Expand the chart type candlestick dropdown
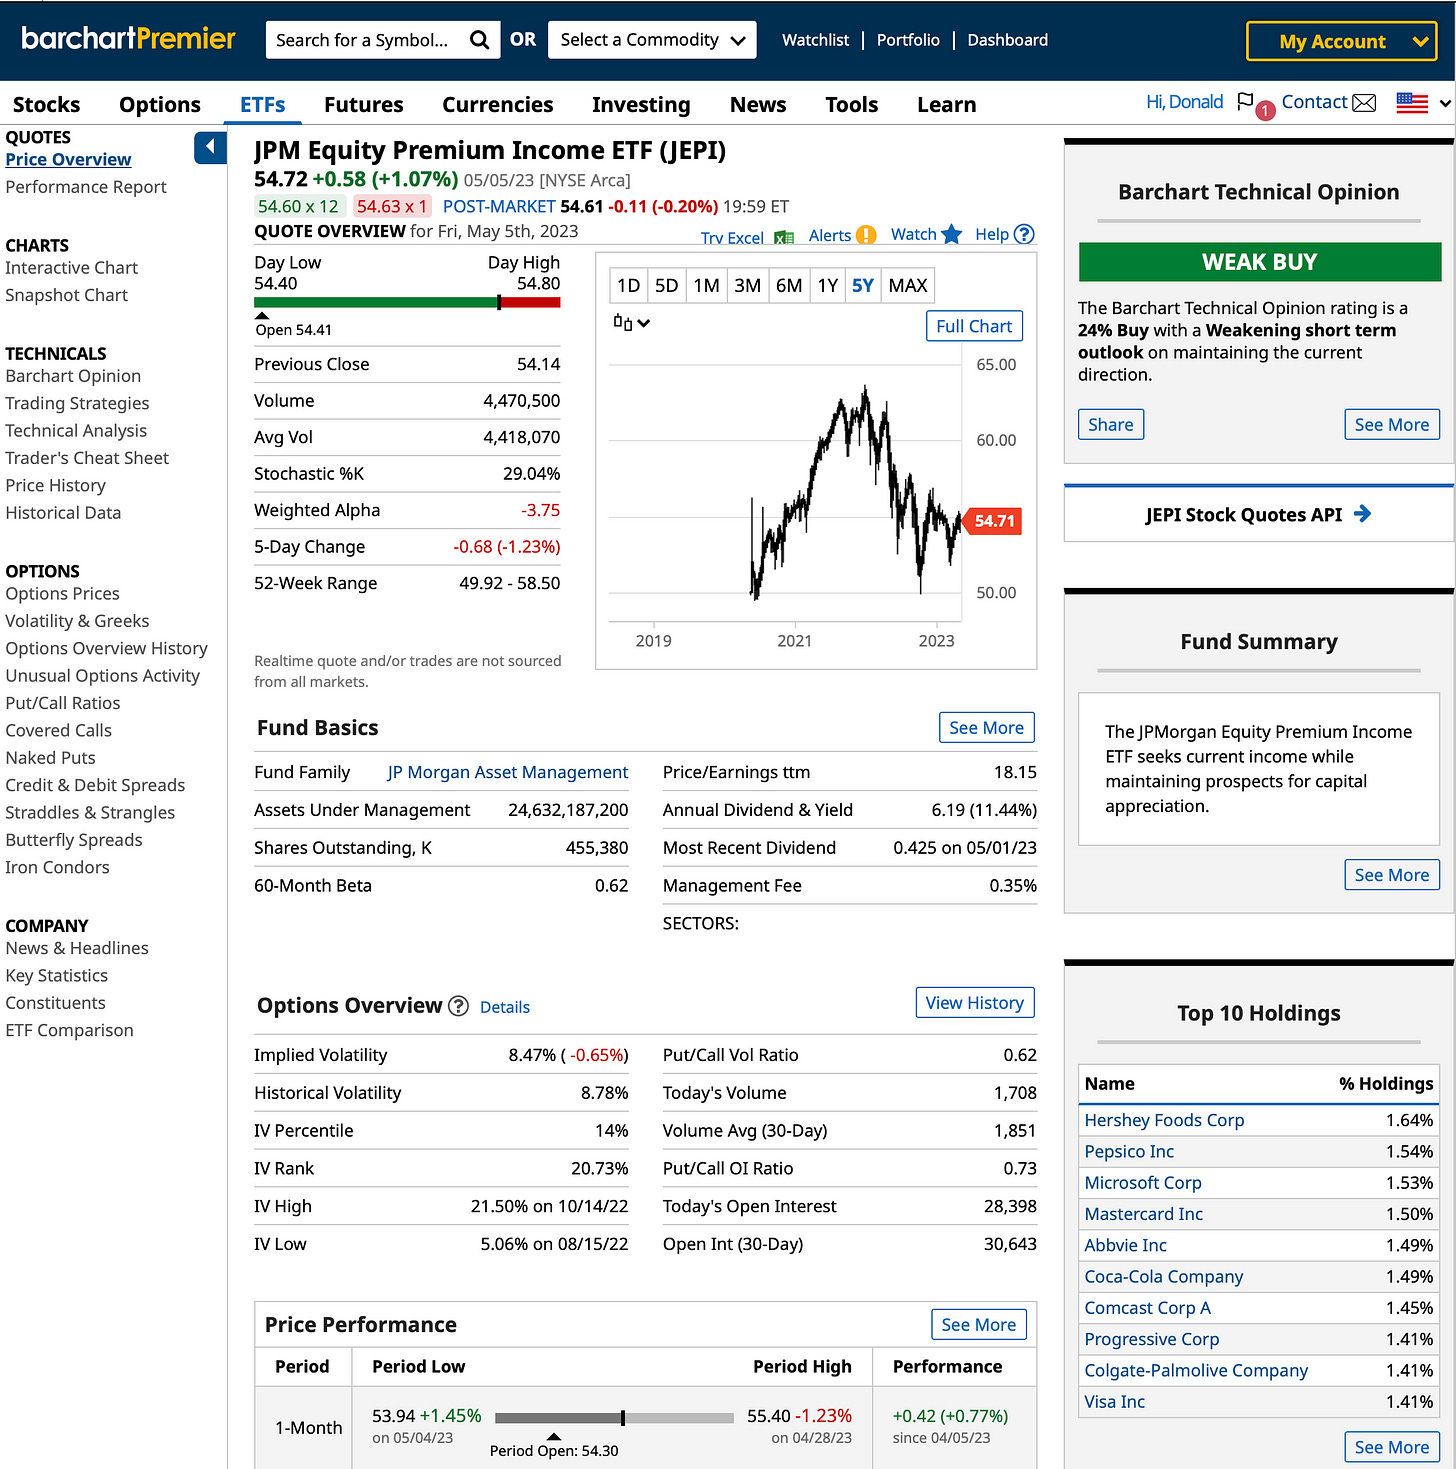This screenshot has width=1456, height=1469. click(630, 323)
